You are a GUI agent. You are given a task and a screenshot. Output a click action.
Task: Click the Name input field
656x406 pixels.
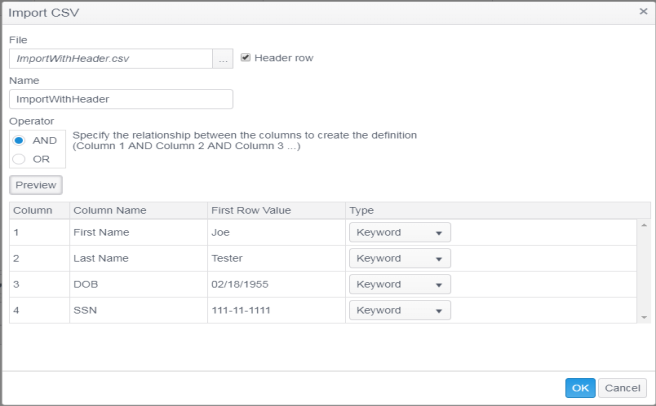[x=120, y=99]
